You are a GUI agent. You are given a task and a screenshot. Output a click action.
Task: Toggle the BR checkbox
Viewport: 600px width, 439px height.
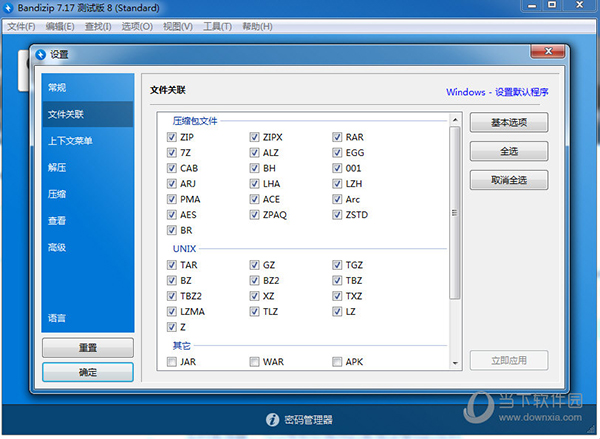(x=172, y=230)
